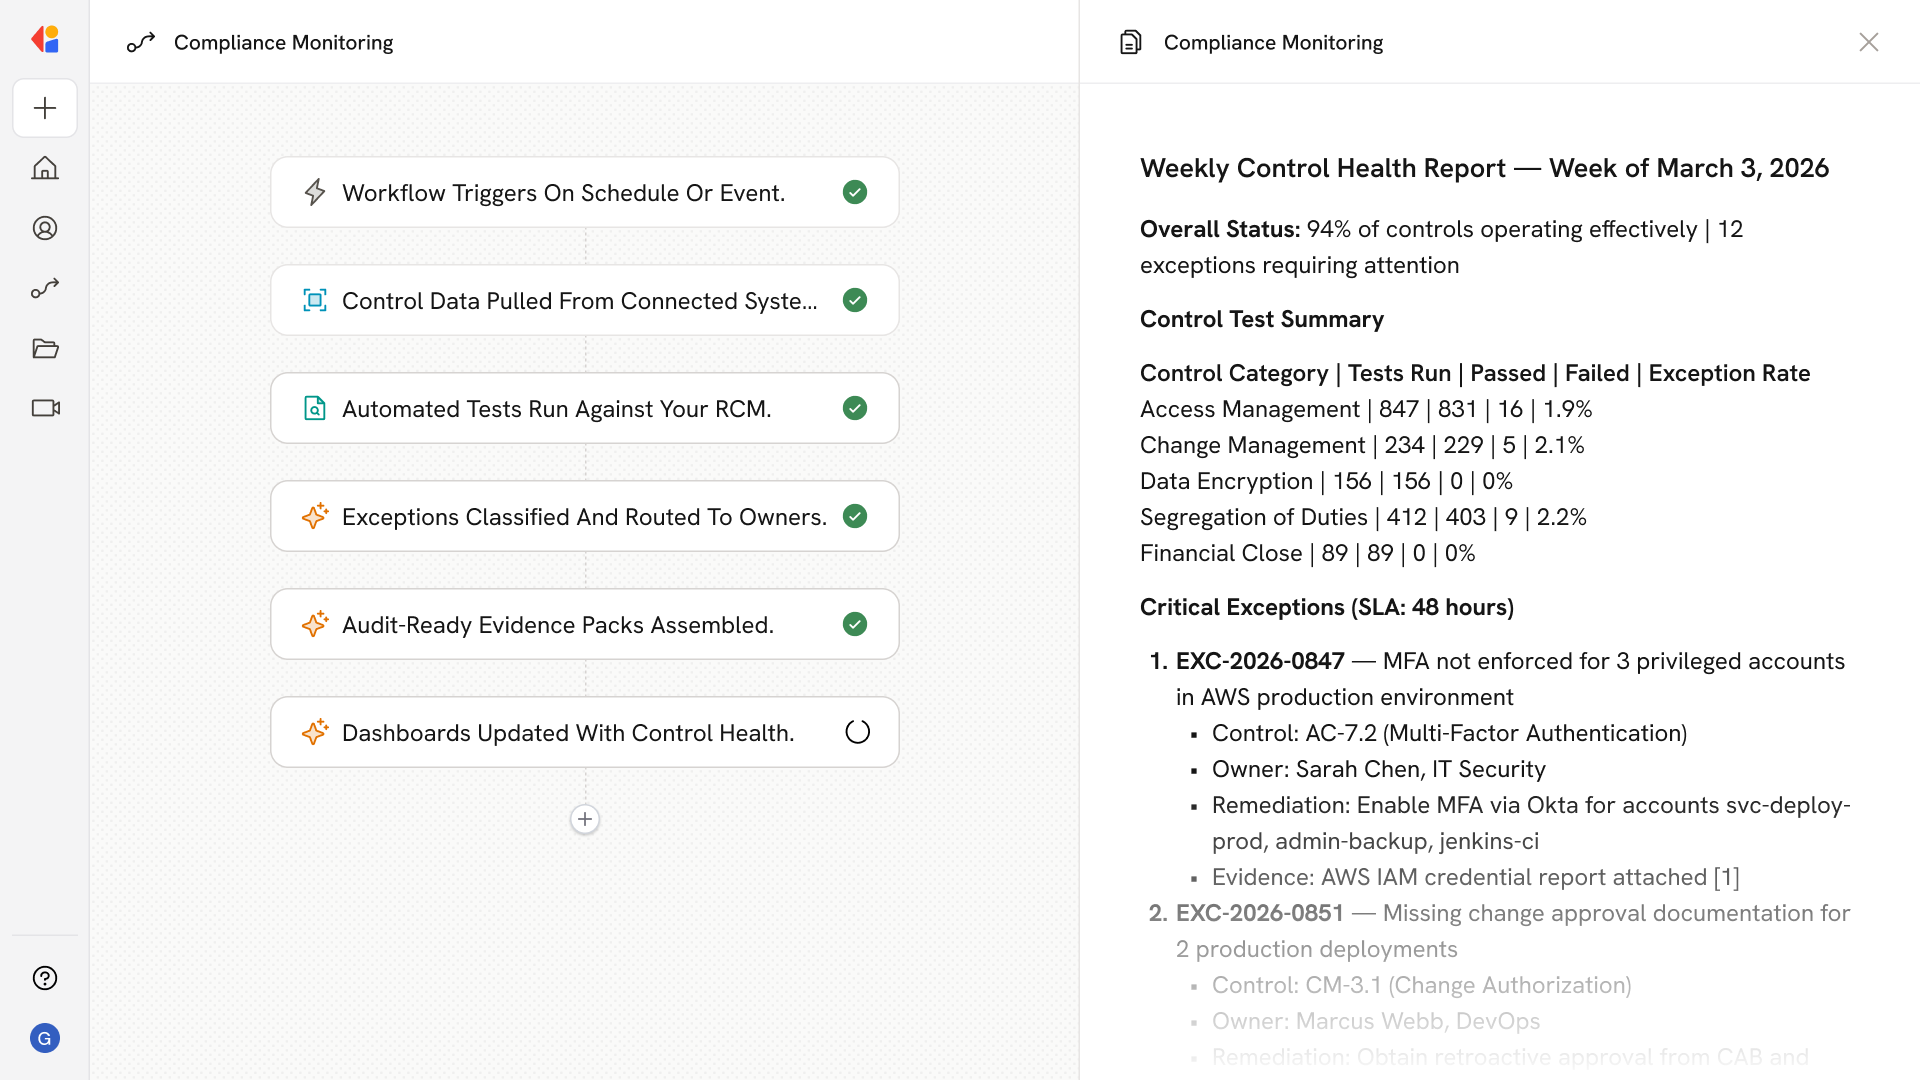Open the folder icon in sidebar

45,348
